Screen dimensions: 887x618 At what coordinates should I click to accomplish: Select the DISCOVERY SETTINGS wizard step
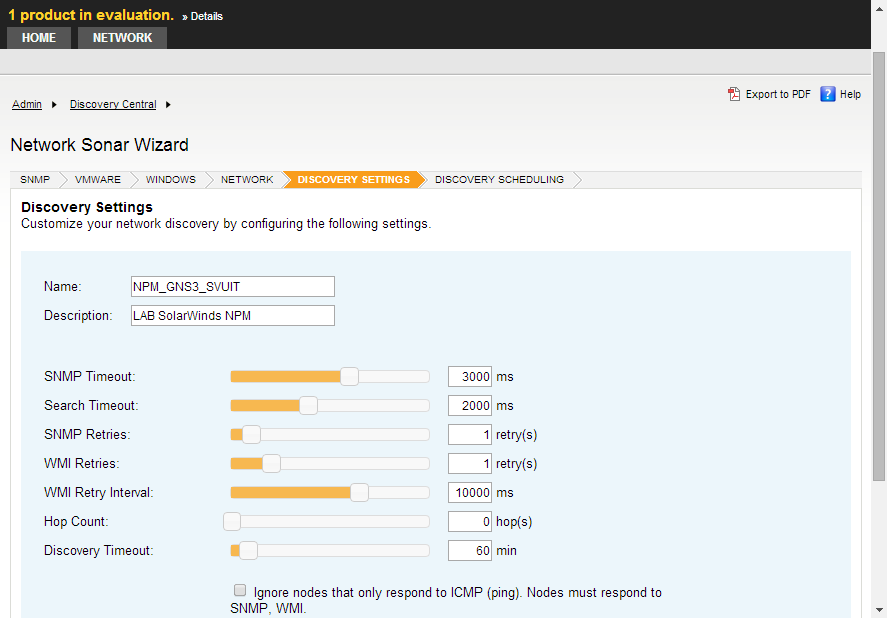pyautogui.click(x=354, y=179)
